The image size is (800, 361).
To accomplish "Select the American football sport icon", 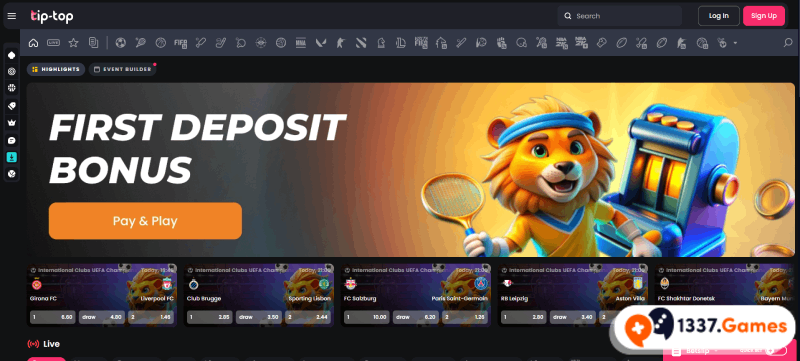I will [621, 43].
